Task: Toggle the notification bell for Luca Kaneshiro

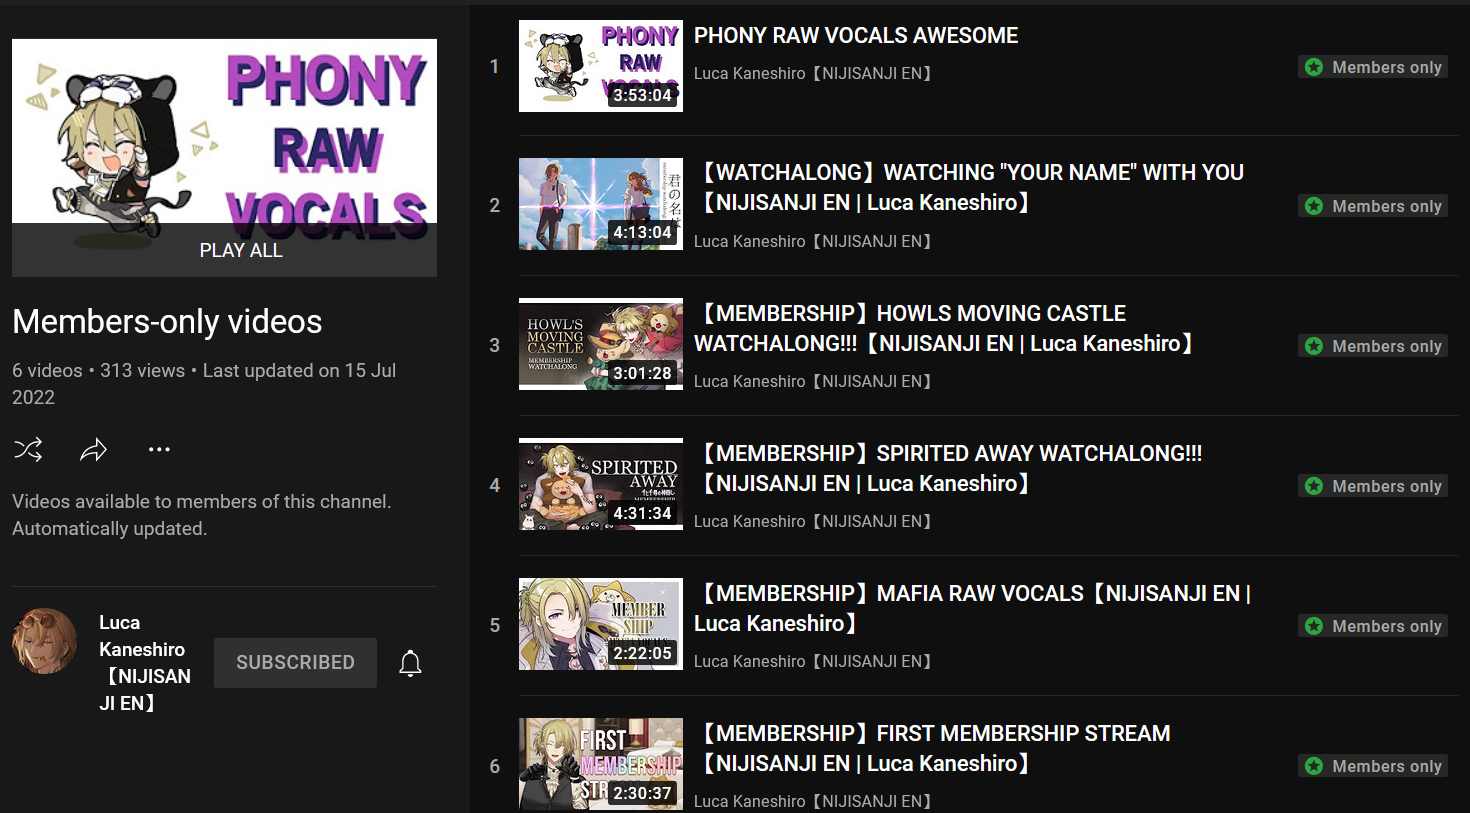Action: [x=410, y=663]
